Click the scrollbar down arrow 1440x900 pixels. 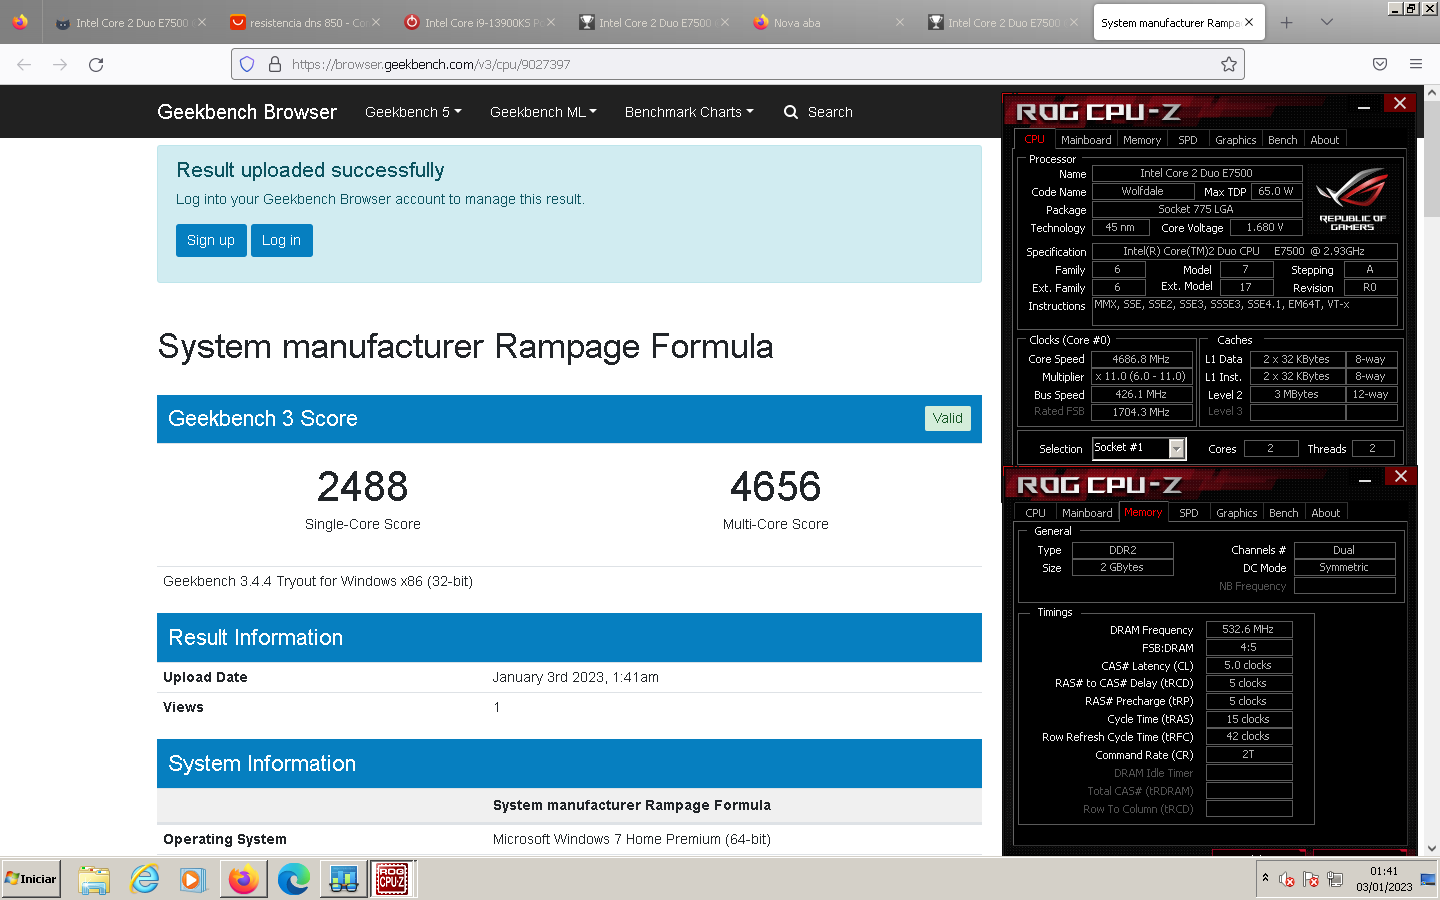click(1431, 848)
